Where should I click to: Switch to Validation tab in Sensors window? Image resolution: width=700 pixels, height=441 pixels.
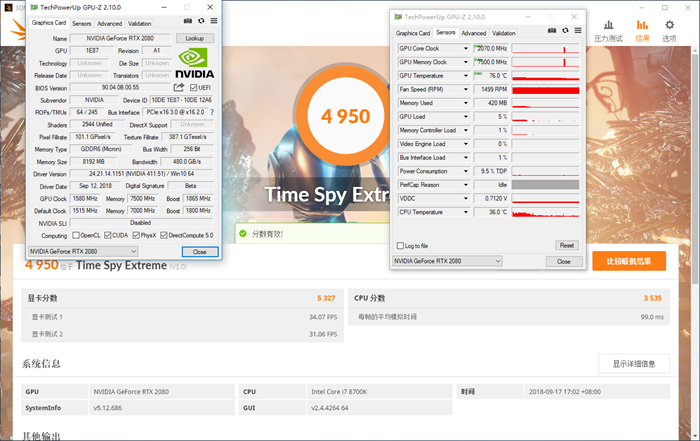click(x=504, y=33)
